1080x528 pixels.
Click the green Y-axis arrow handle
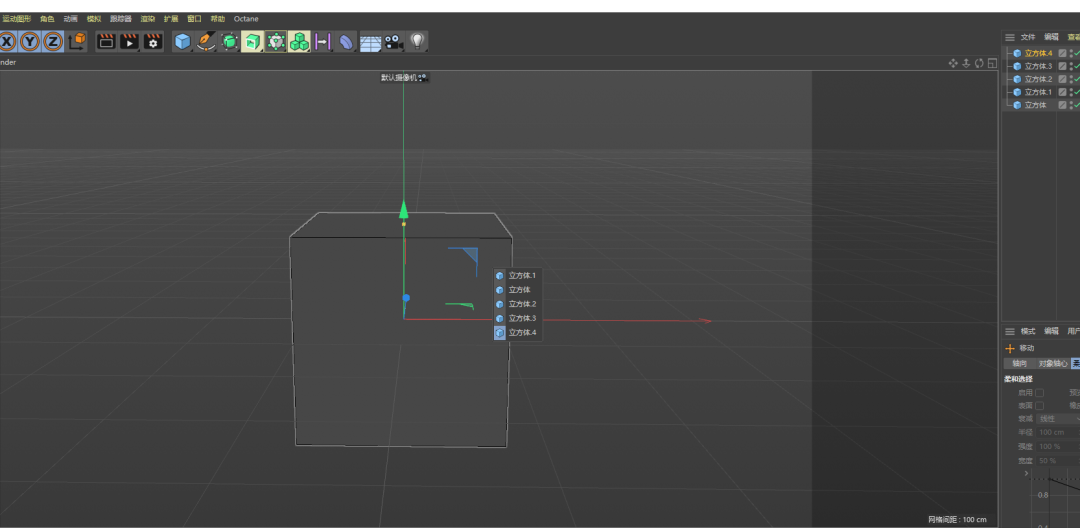click(404, 209)
